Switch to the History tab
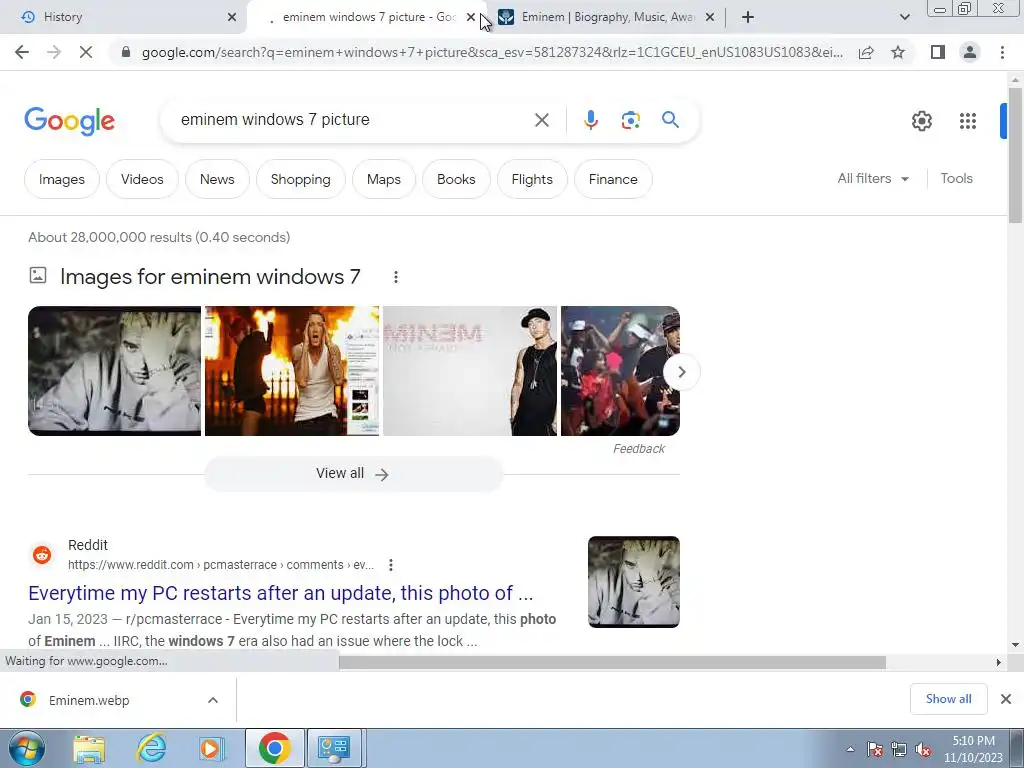Image resolution: width=1024 pixels, height=768 pixels. (x=123, y=17)
